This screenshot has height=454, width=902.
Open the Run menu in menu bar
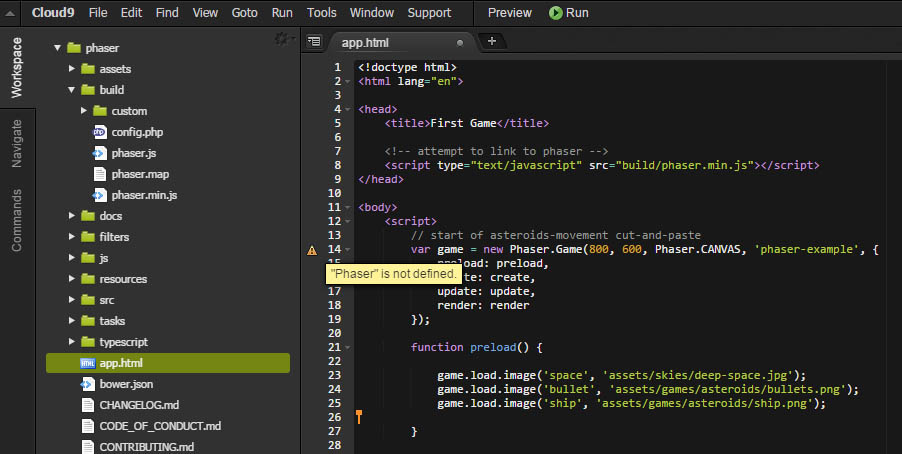point(282,13)
